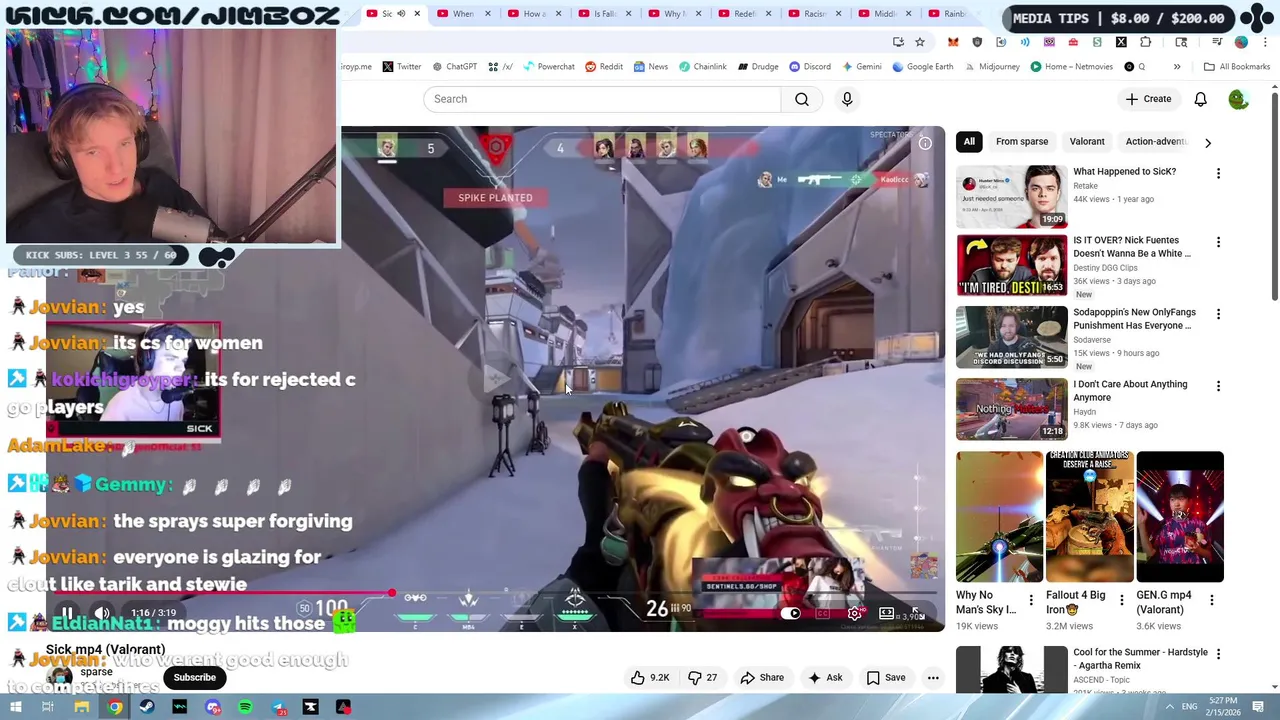Open Steam from the taskbar

tap(147, 707)
